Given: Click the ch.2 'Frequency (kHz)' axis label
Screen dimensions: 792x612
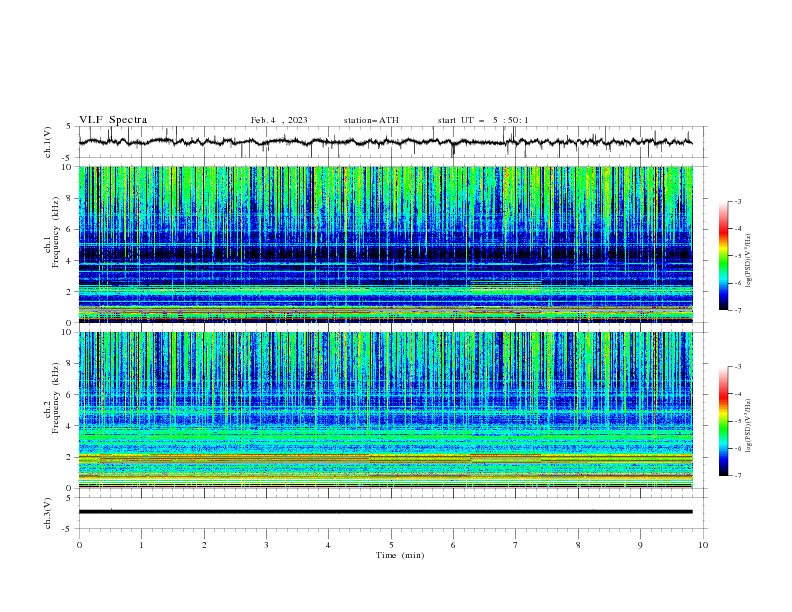Looking at the screenshot, I should point(55,397).
